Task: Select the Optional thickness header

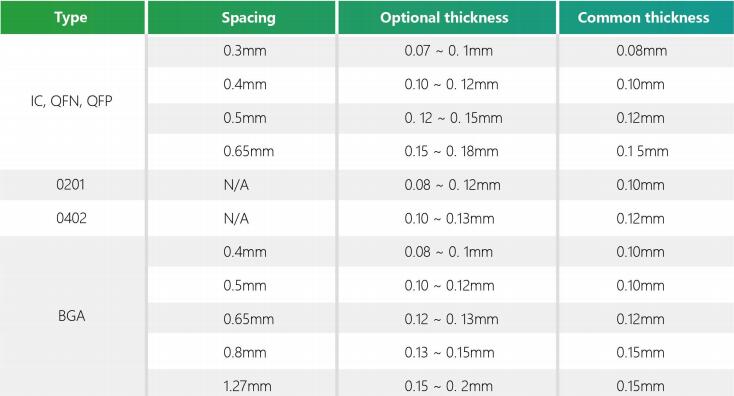Action: tap(447, 17)
